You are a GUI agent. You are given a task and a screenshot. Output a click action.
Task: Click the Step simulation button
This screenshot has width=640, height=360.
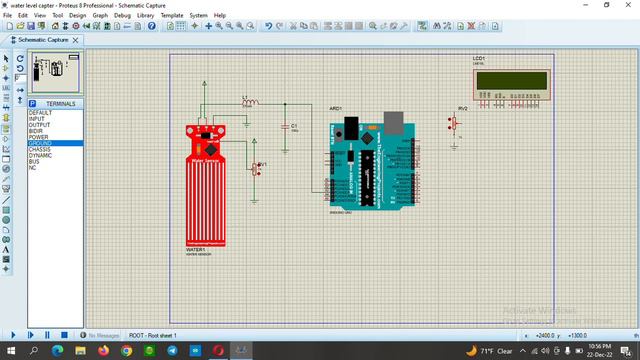(30, 335)
